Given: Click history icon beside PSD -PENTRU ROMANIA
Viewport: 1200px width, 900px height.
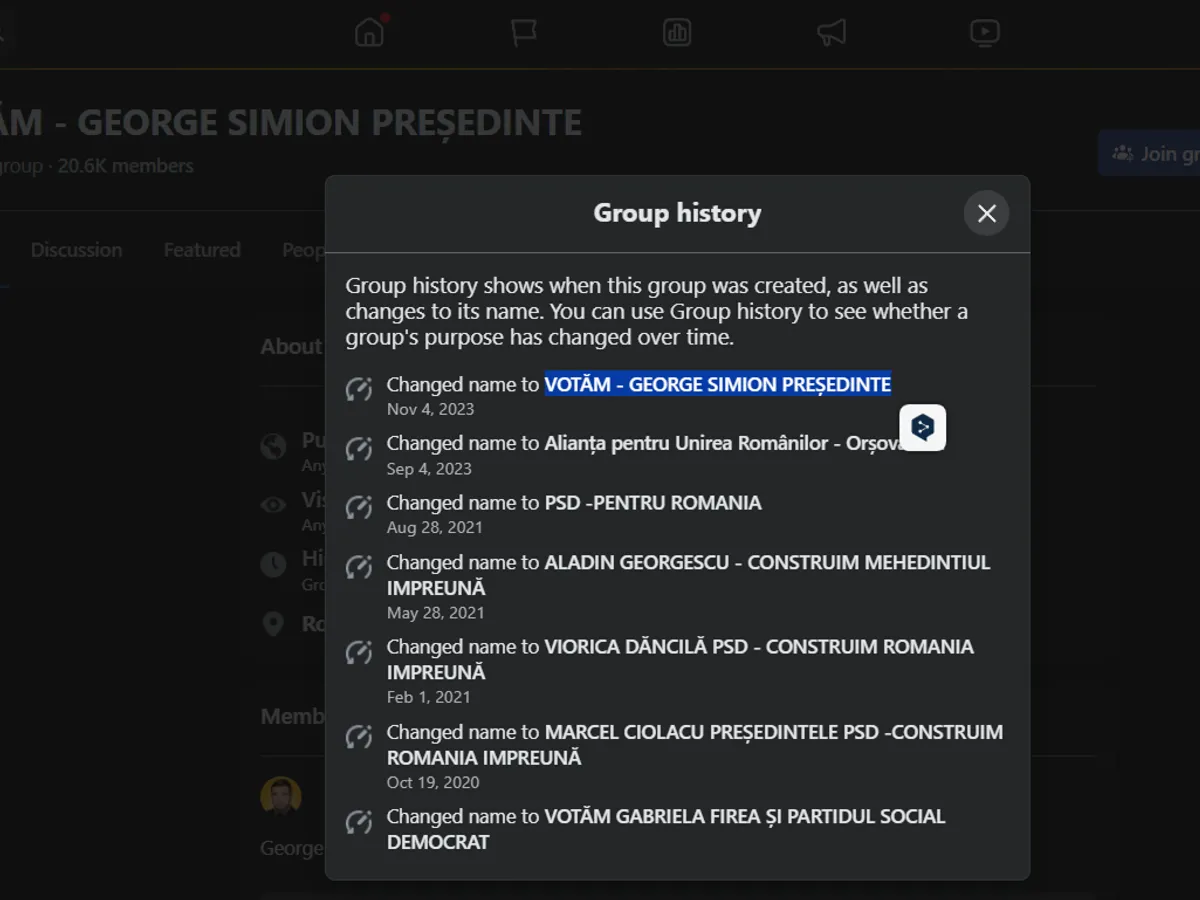Looking at the screenshot, I should pos(359,508).
